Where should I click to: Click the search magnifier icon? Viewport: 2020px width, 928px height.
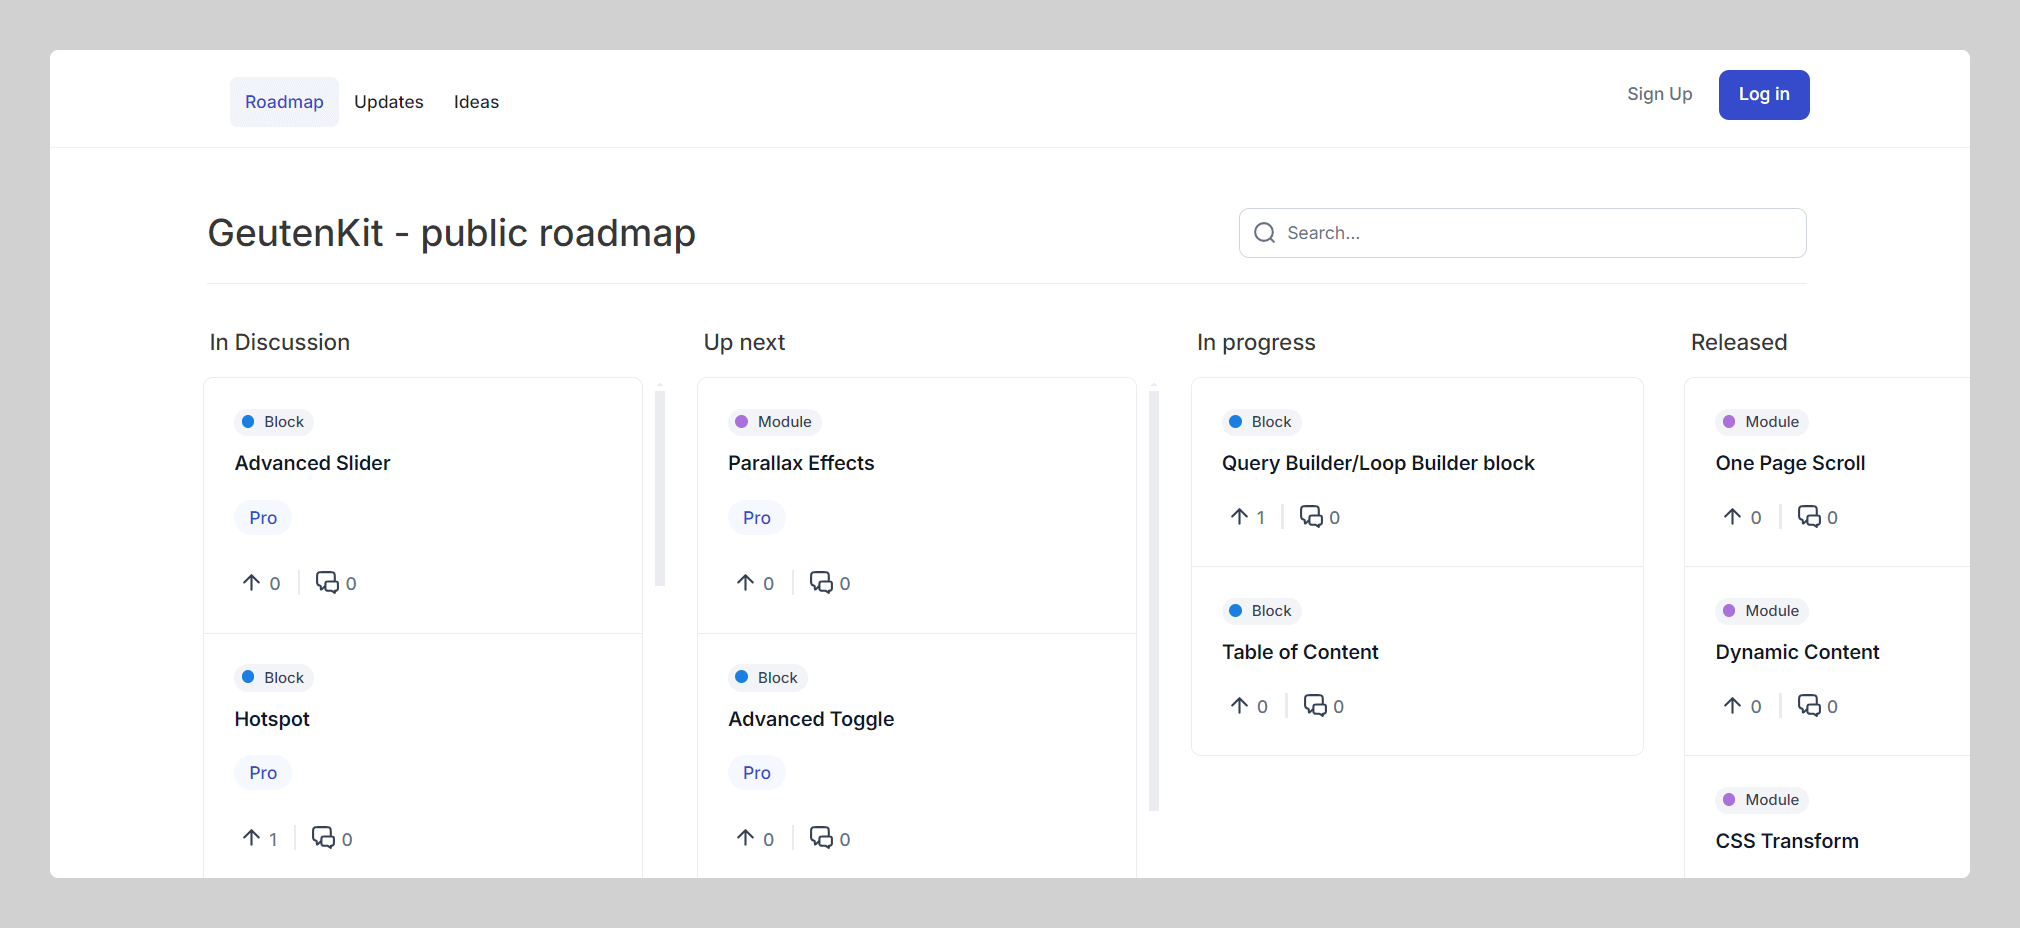pos(1265,233)
